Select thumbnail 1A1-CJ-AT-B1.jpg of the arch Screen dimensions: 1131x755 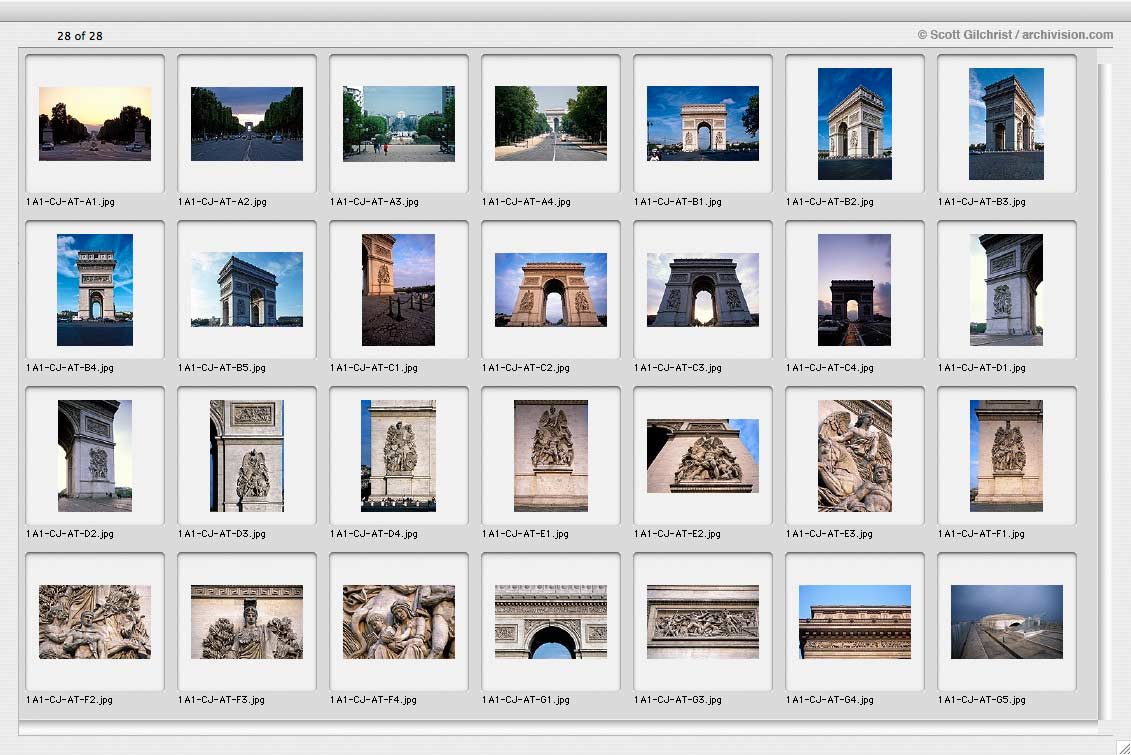point(703,123)
